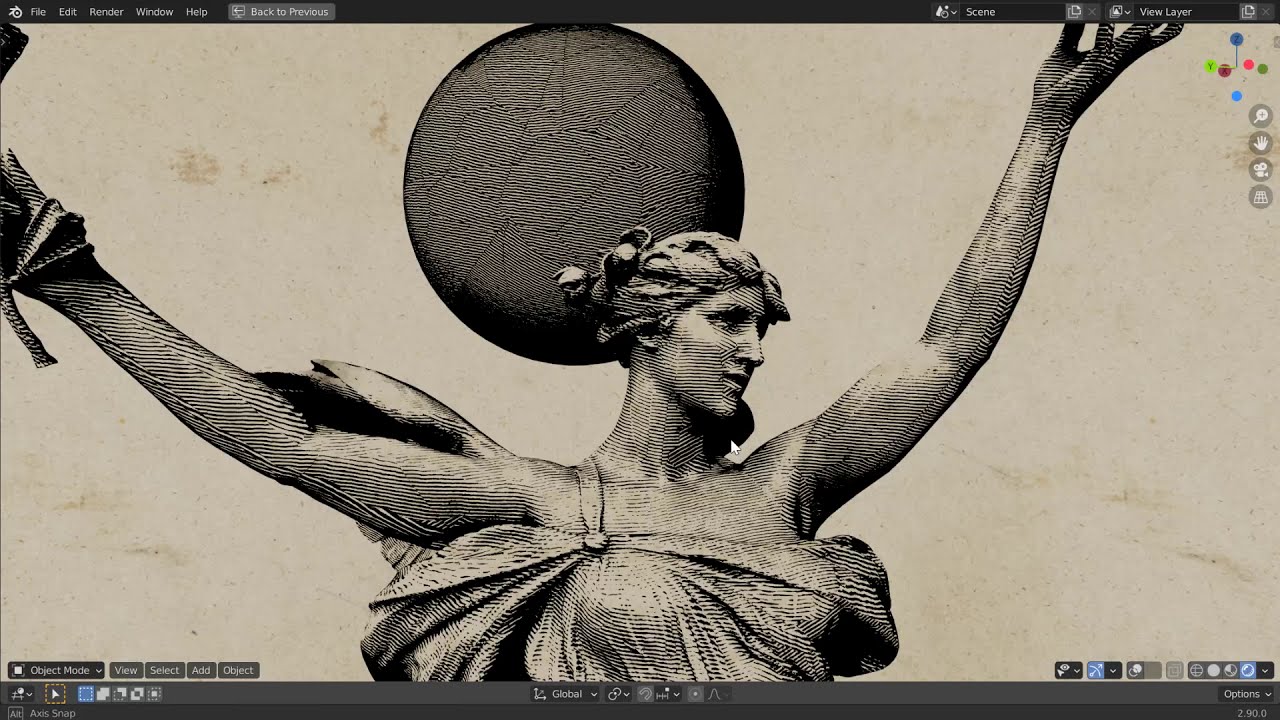
Task: Open the viewport Select menu
Action: (164, 670)
